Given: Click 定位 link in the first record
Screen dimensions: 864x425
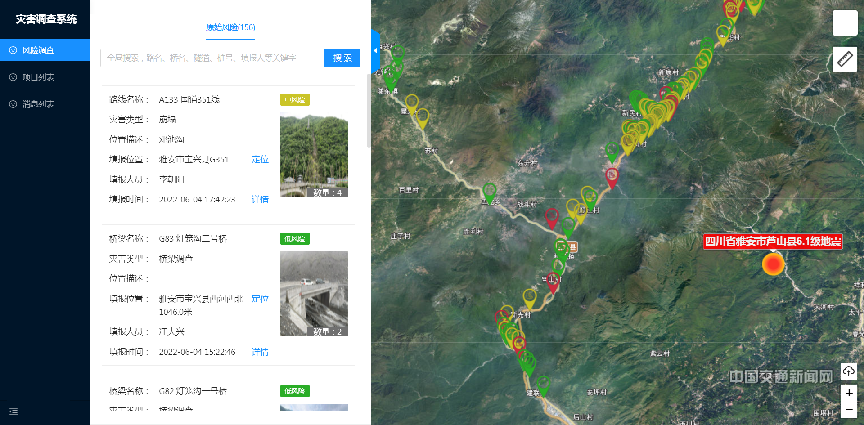Looking at the screenshot, I should [x=260, y=159].
